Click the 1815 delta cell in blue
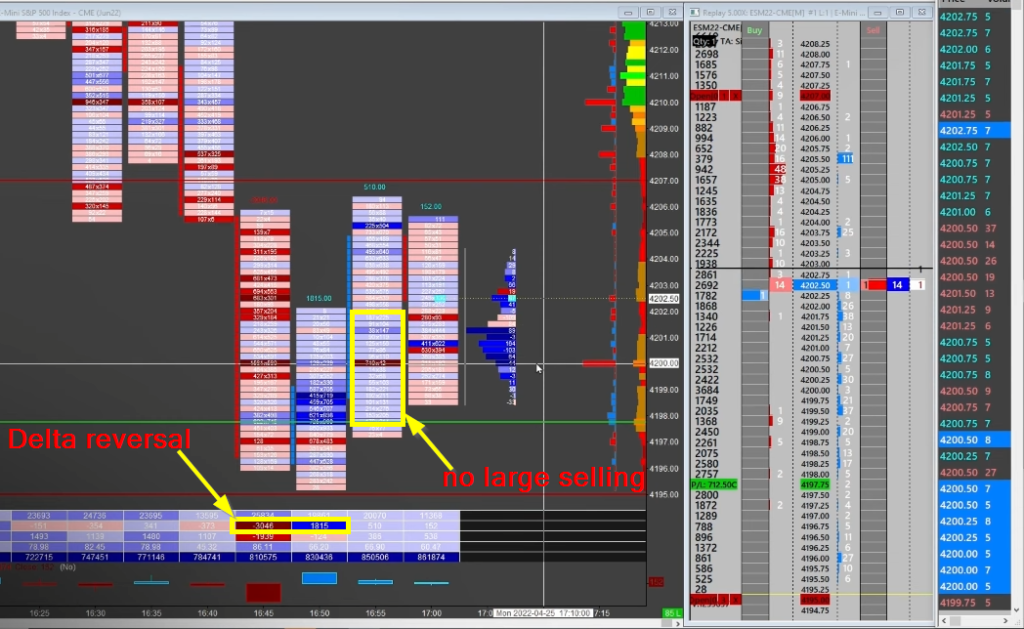 pyautogui.click(x=318, y=524)
